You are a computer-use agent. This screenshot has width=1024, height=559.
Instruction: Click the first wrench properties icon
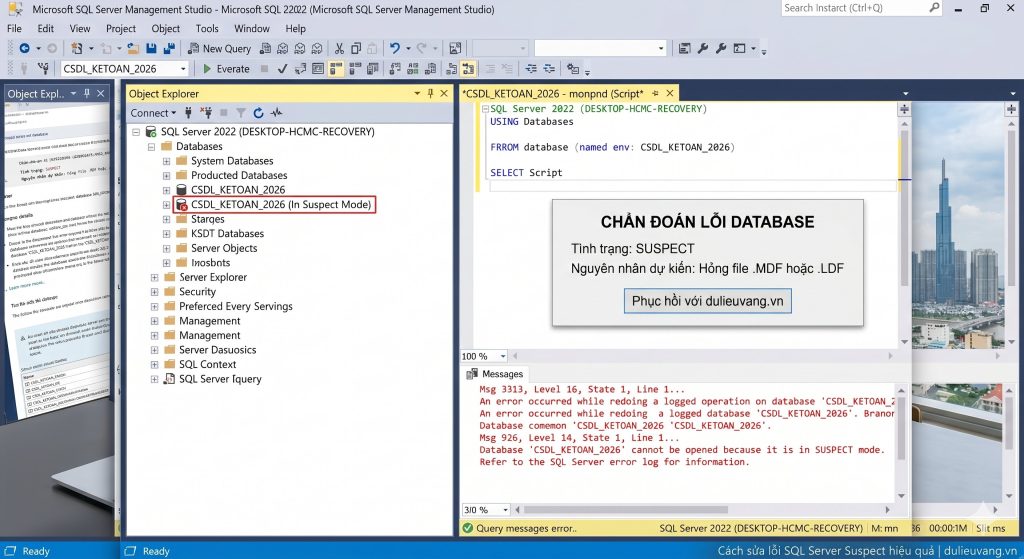click(703, 48)
